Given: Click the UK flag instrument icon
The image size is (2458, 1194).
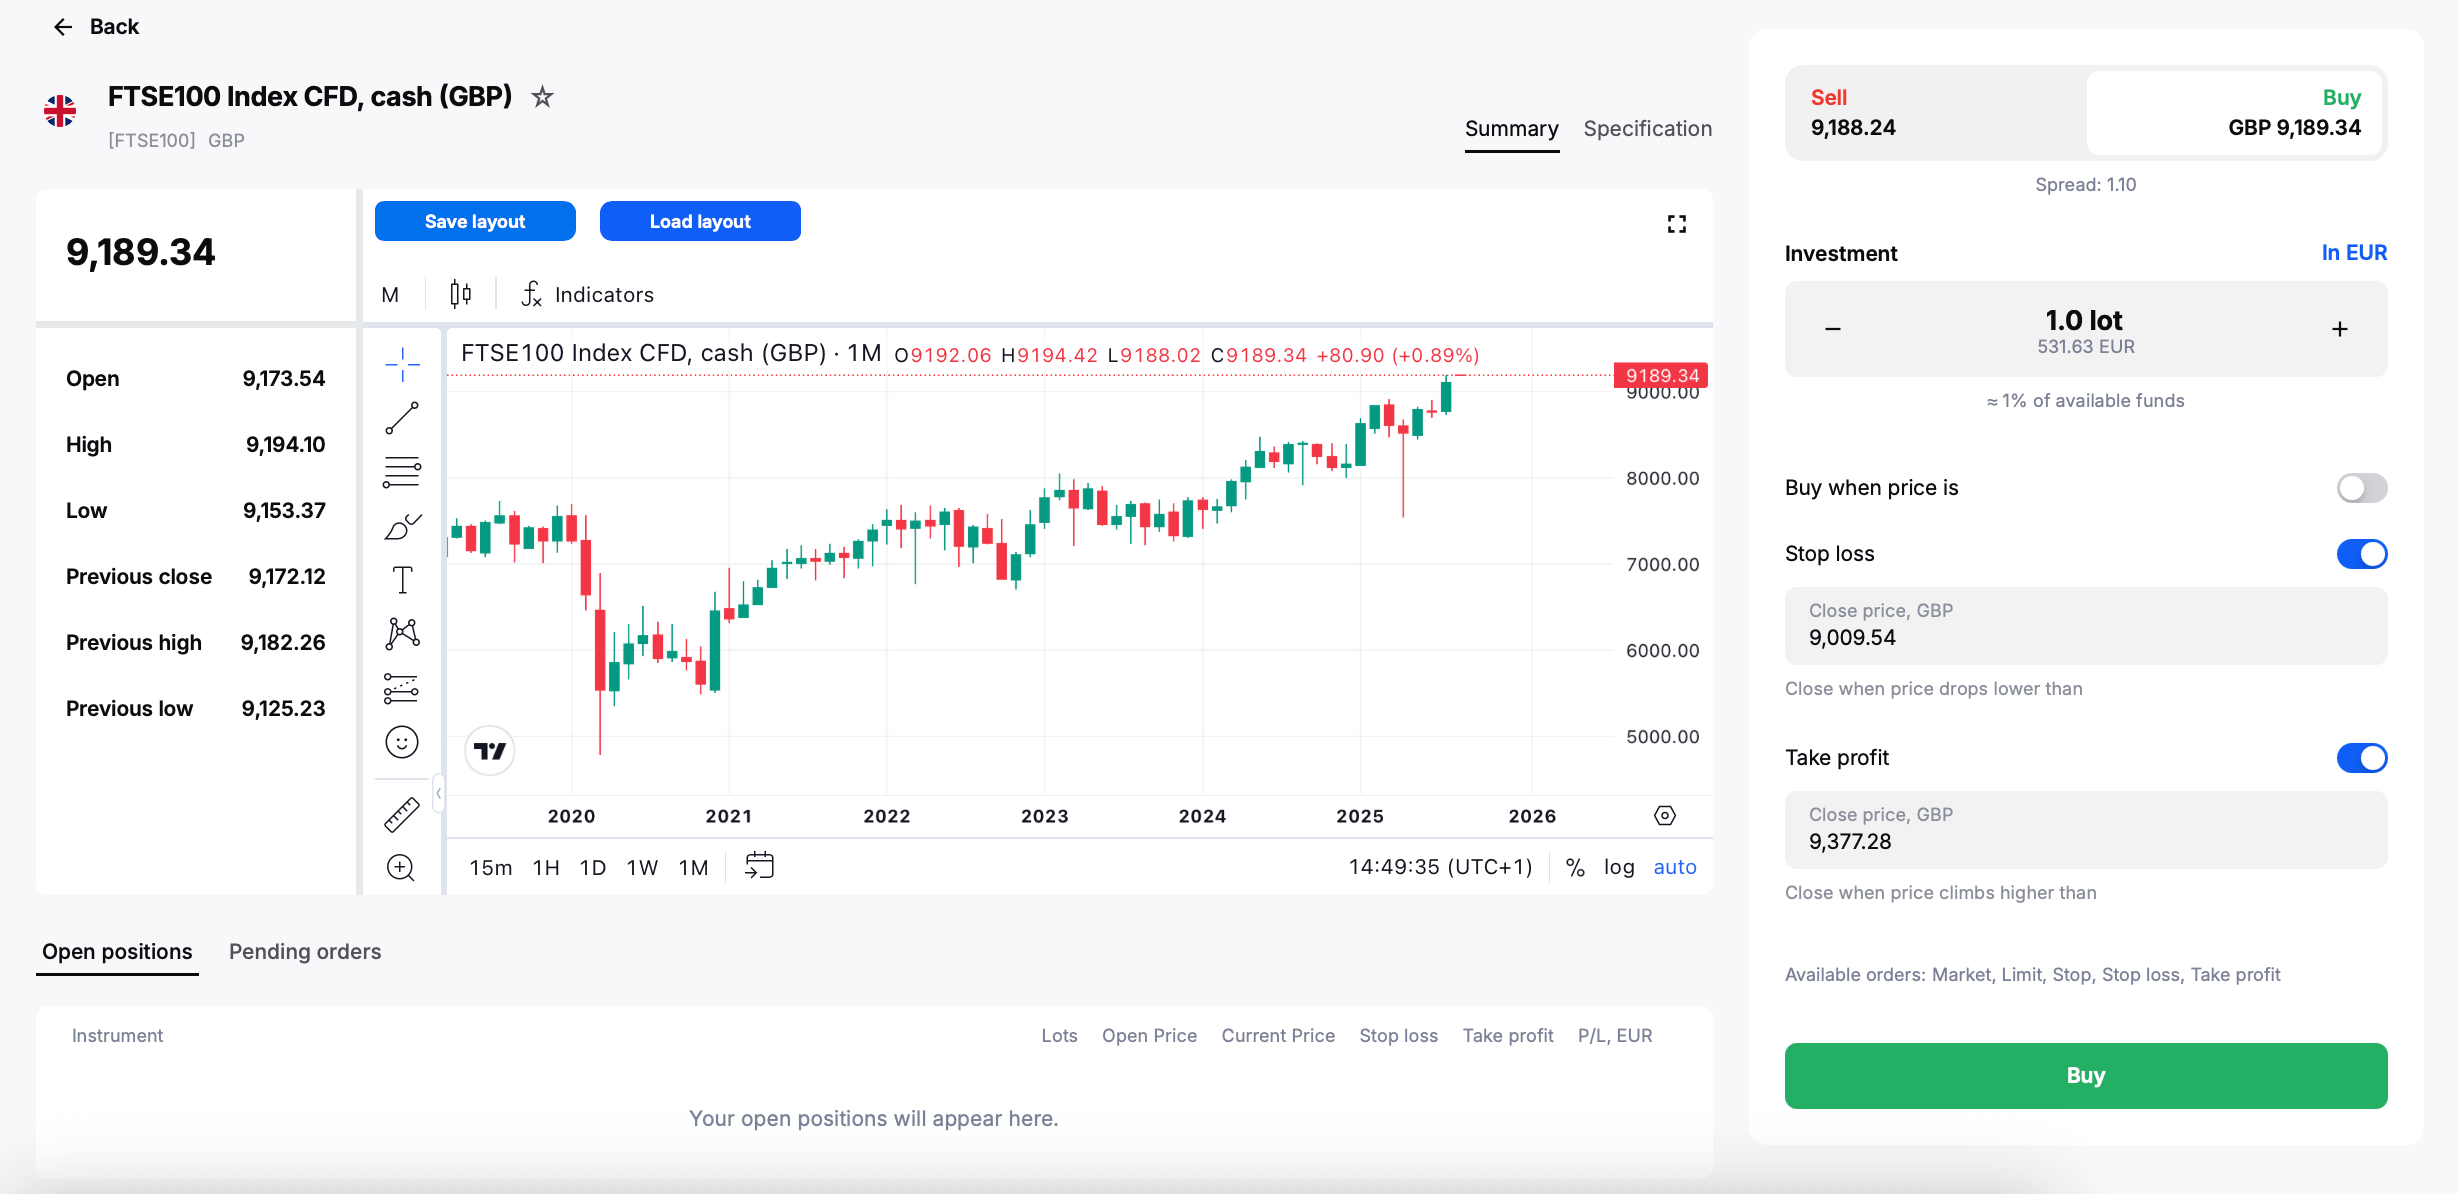Looking at the screenshot, I should click(x=60, y=111).
